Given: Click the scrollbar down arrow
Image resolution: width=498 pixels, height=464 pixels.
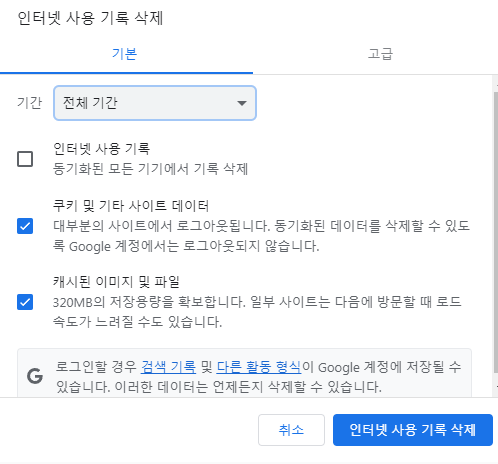Looking at the screenshot, I should click(x=496, y=386).
